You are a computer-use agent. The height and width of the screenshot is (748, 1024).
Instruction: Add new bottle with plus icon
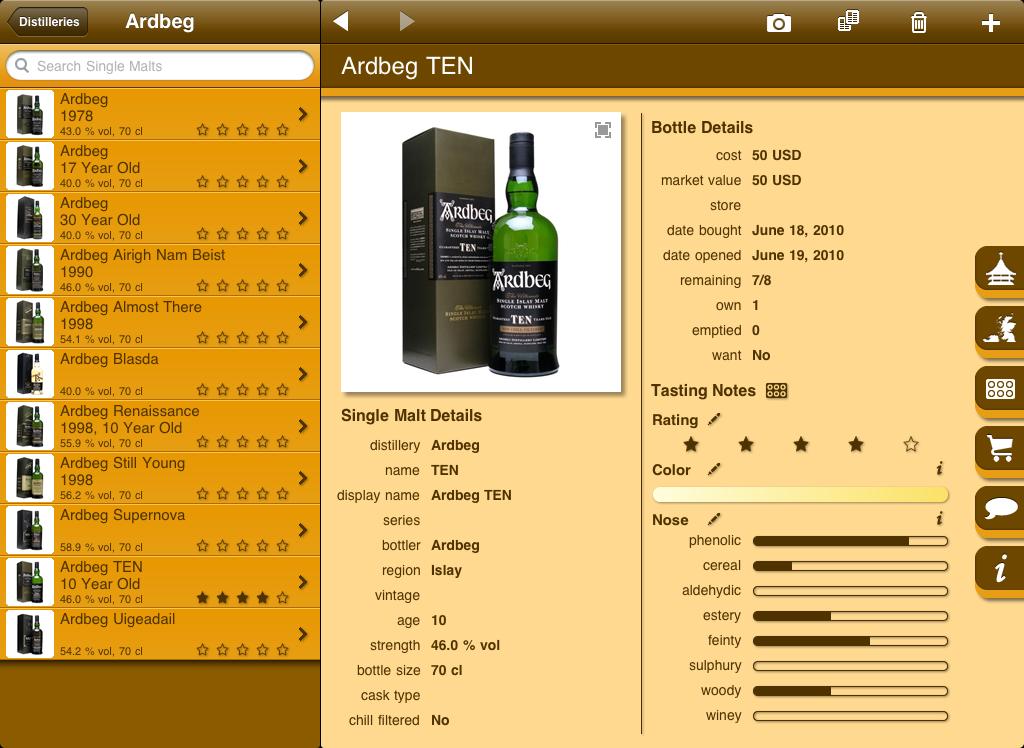pyautogui.click(x=990, y=23)
